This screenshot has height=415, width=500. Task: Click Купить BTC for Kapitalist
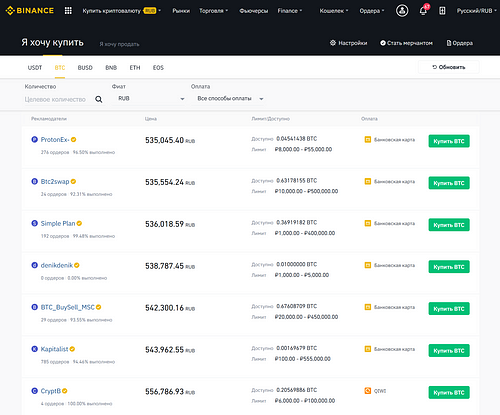point(449,351)
